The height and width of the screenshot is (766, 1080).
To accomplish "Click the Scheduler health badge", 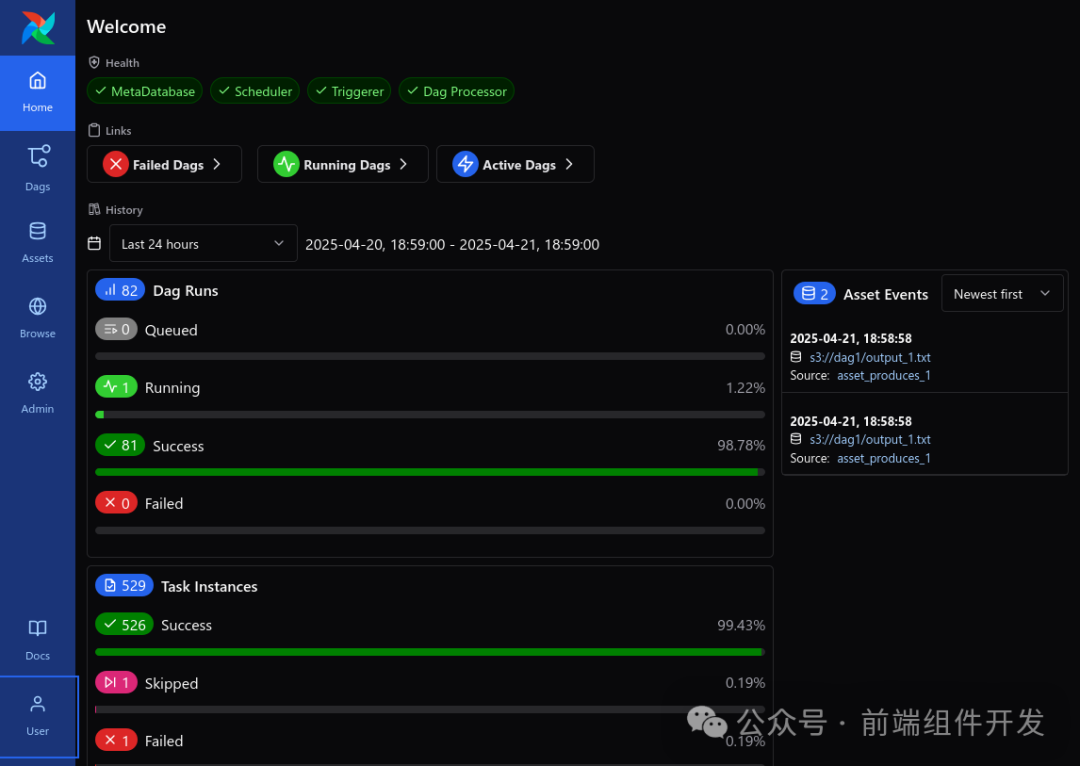I will (x=255, y=91).
